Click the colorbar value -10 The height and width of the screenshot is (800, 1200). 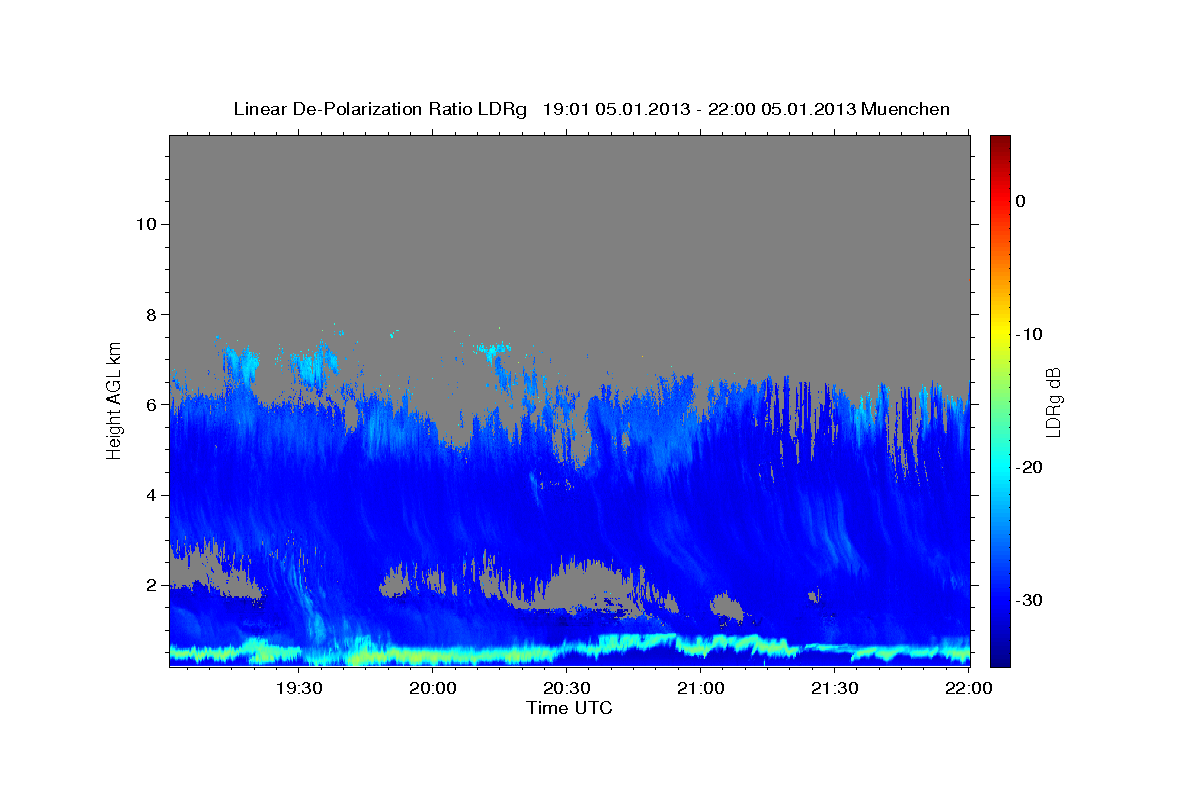(x=1028, y=334)
